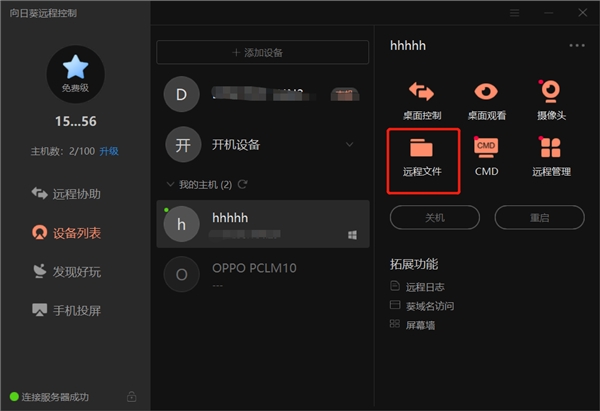Expand the 开机设备 dropdown chevron
This screenshot has width=600, height=411.
(x=349, y=145)
